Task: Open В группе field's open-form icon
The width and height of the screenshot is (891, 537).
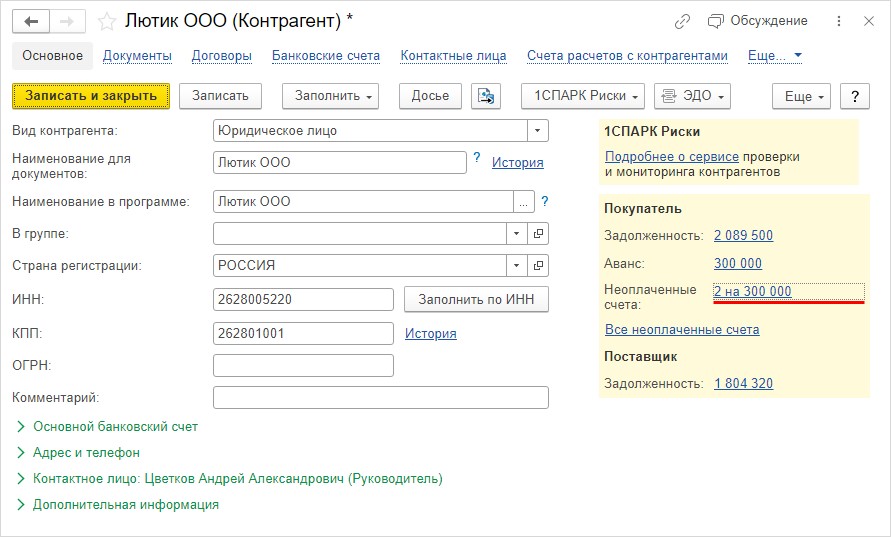Action: 538,234
